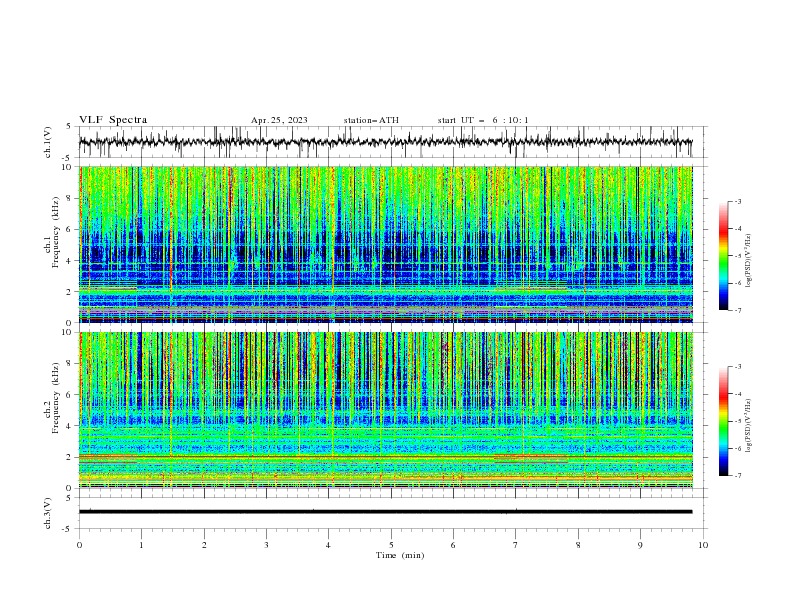Click the time axis tick label "1"
Screen dimensions: 792x612
click(141, 545)
